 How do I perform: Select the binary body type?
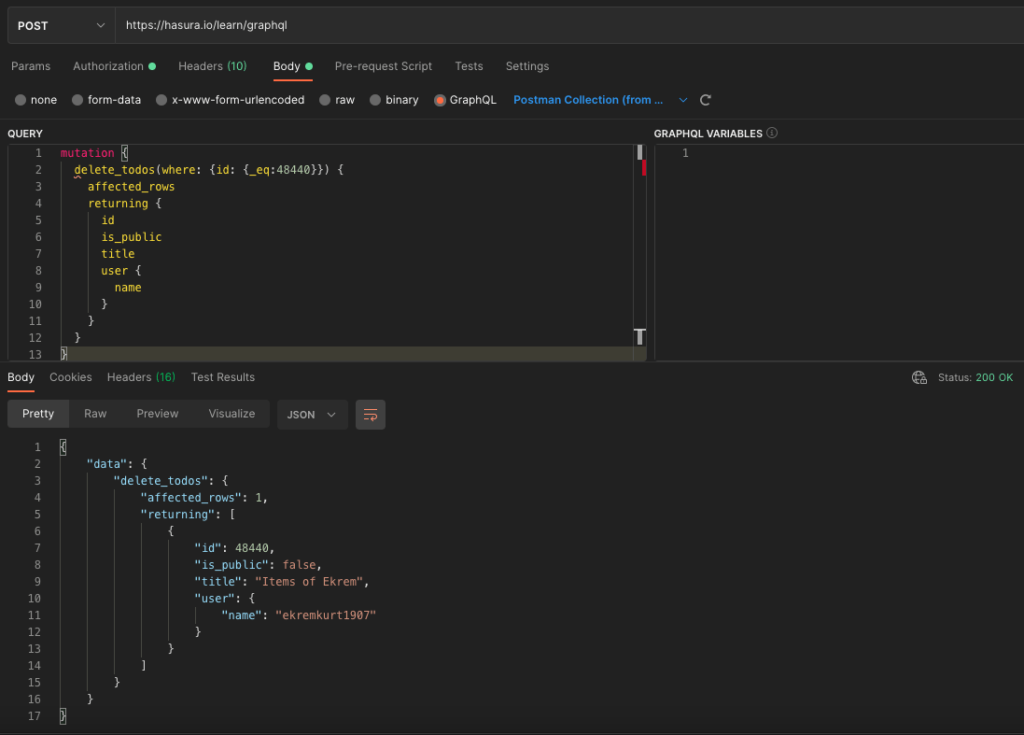[376, 100]
